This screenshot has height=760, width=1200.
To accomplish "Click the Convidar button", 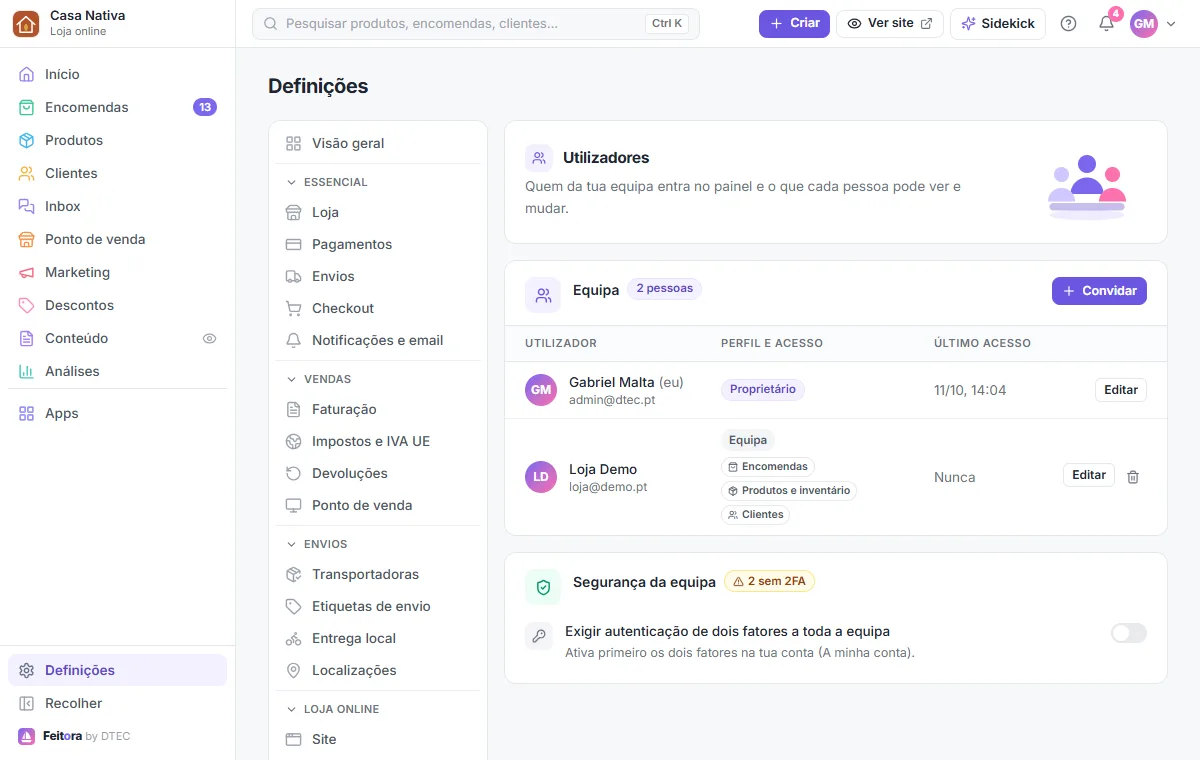I will (1099, 291).
